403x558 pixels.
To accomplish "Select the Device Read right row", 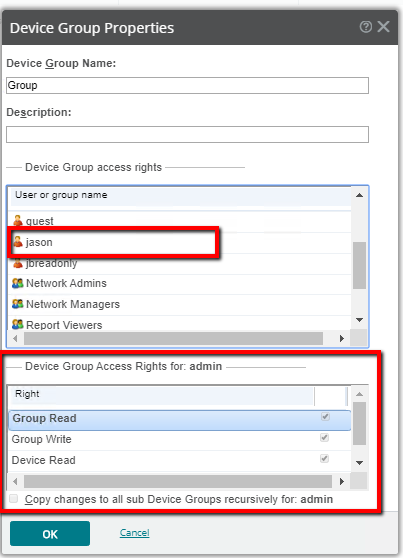I will pos(180,460).
